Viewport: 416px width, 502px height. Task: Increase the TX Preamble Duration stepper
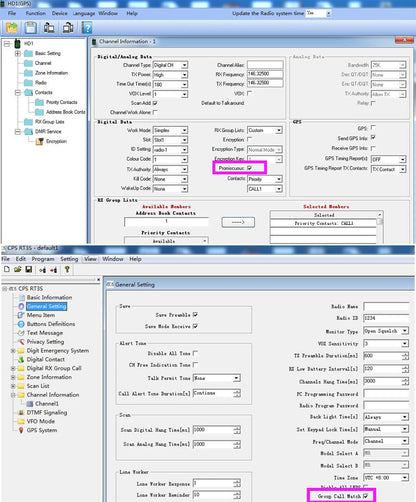pyautogui.click(x=405, y=354)
